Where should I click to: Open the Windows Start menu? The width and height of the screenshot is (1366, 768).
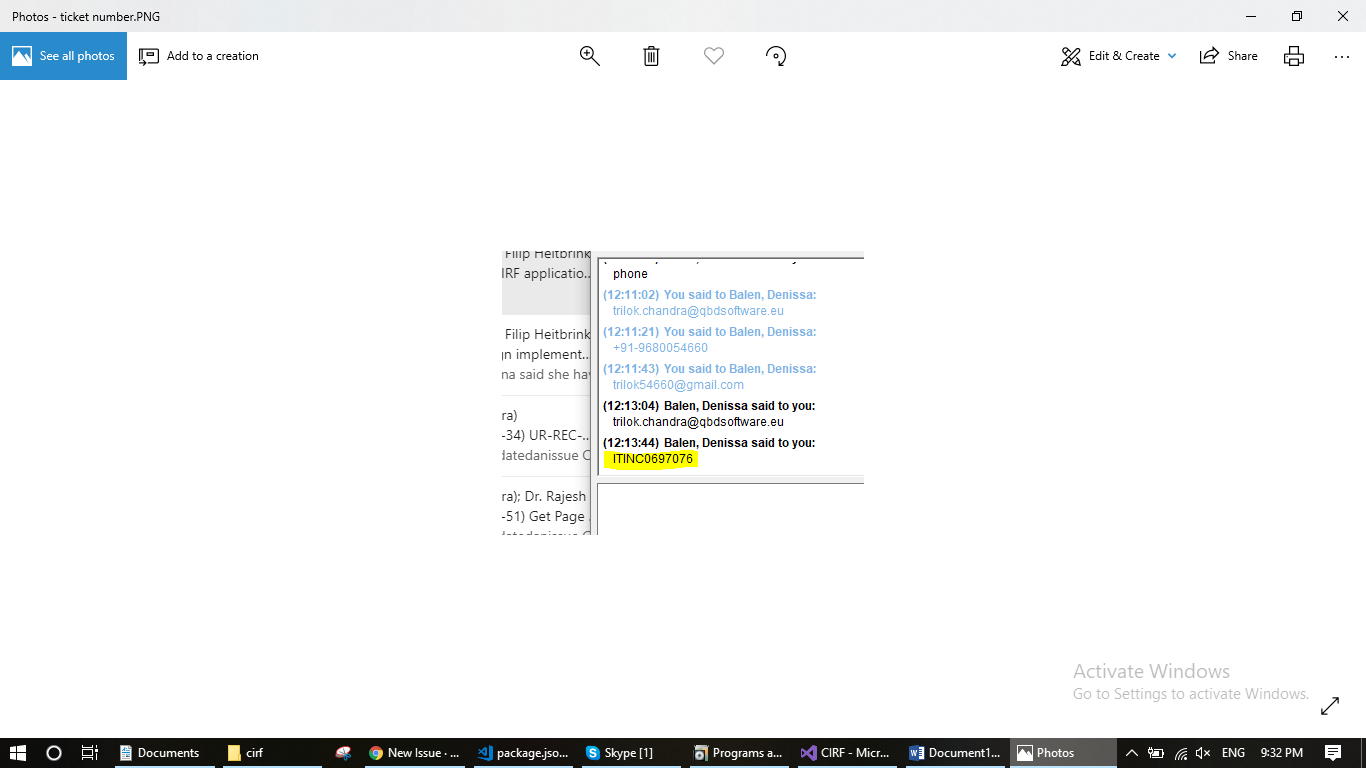(18, 752)
